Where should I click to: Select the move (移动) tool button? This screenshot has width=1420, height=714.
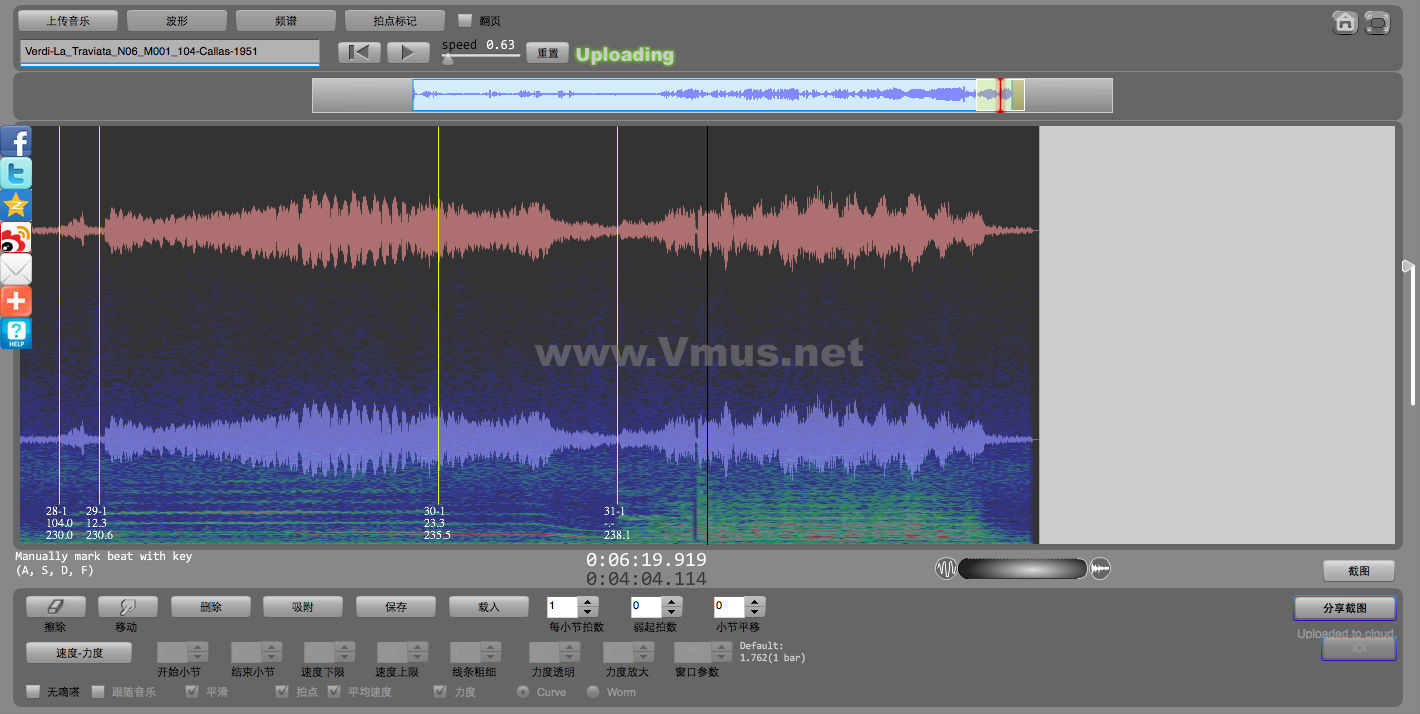[x=127, y=606]
